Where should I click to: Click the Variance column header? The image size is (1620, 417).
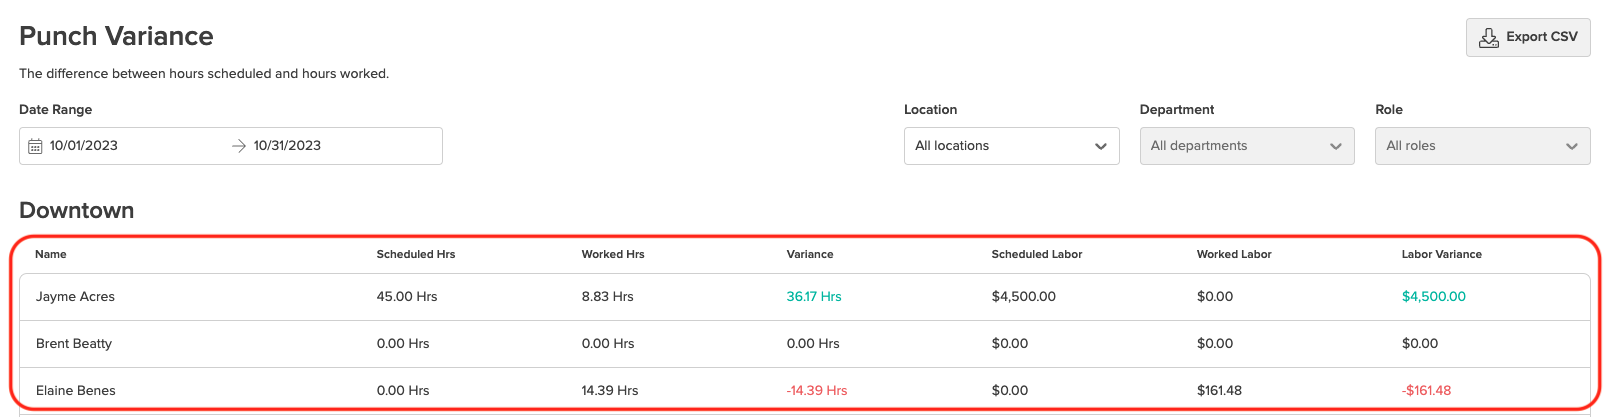point(810,254)
